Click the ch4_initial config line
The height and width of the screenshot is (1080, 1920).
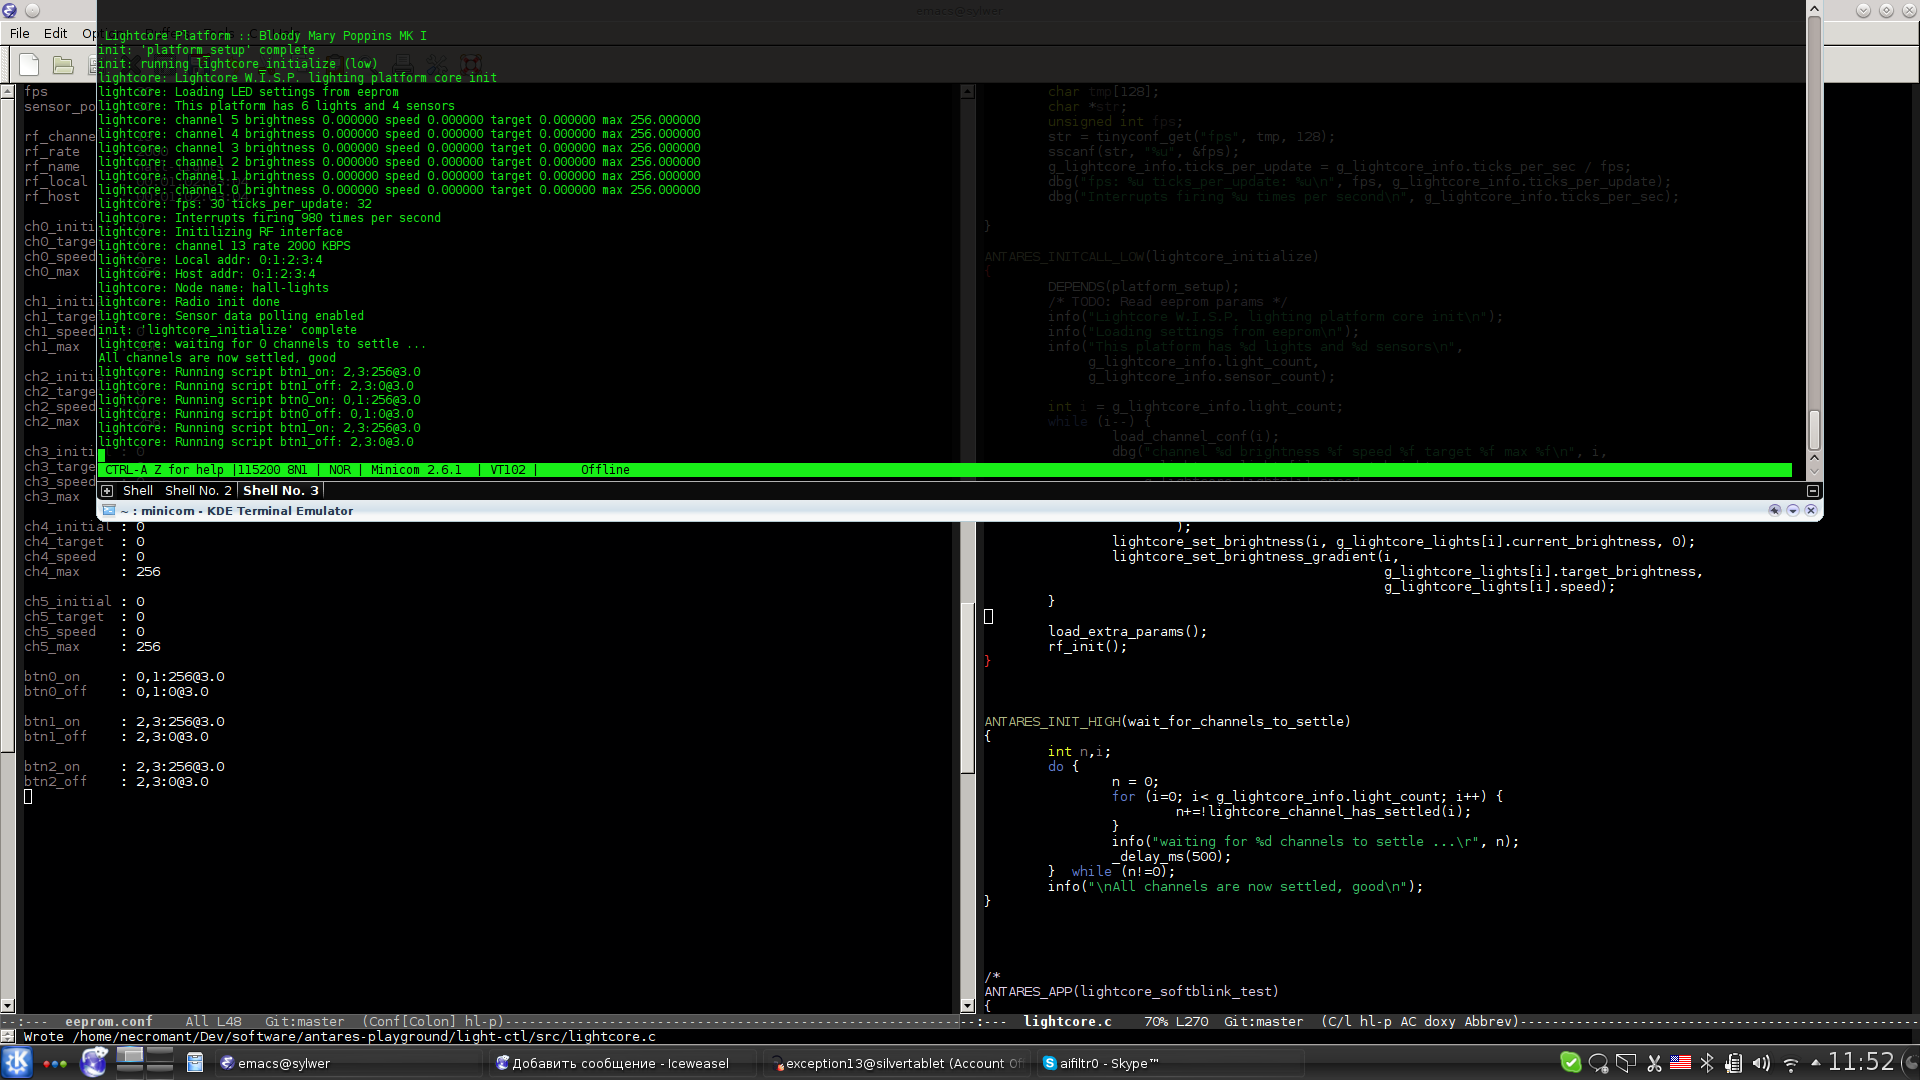84,527
